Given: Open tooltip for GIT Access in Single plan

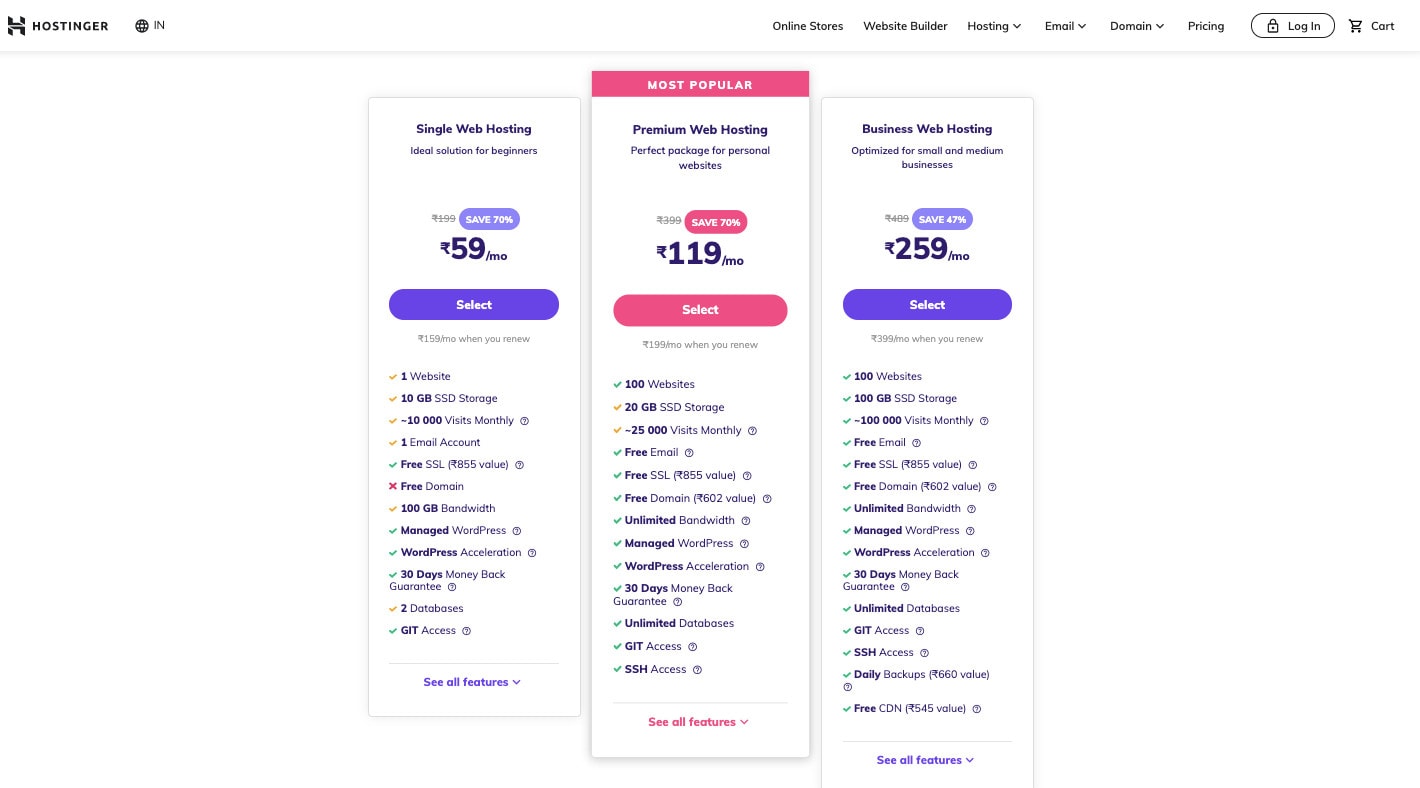Looking at the screenshot, I should [466, 631].
